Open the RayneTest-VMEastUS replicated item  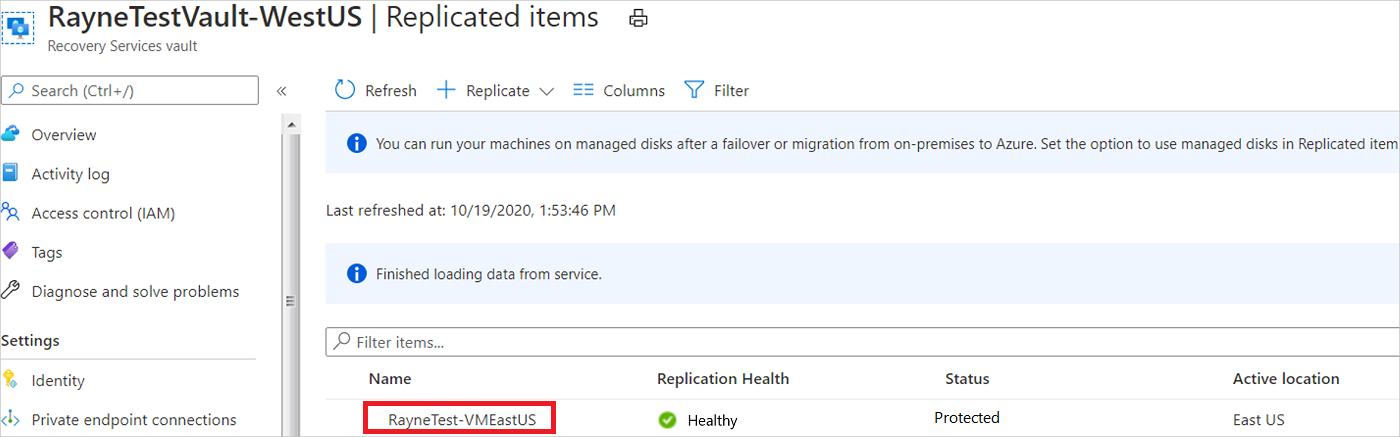point(459,420)
